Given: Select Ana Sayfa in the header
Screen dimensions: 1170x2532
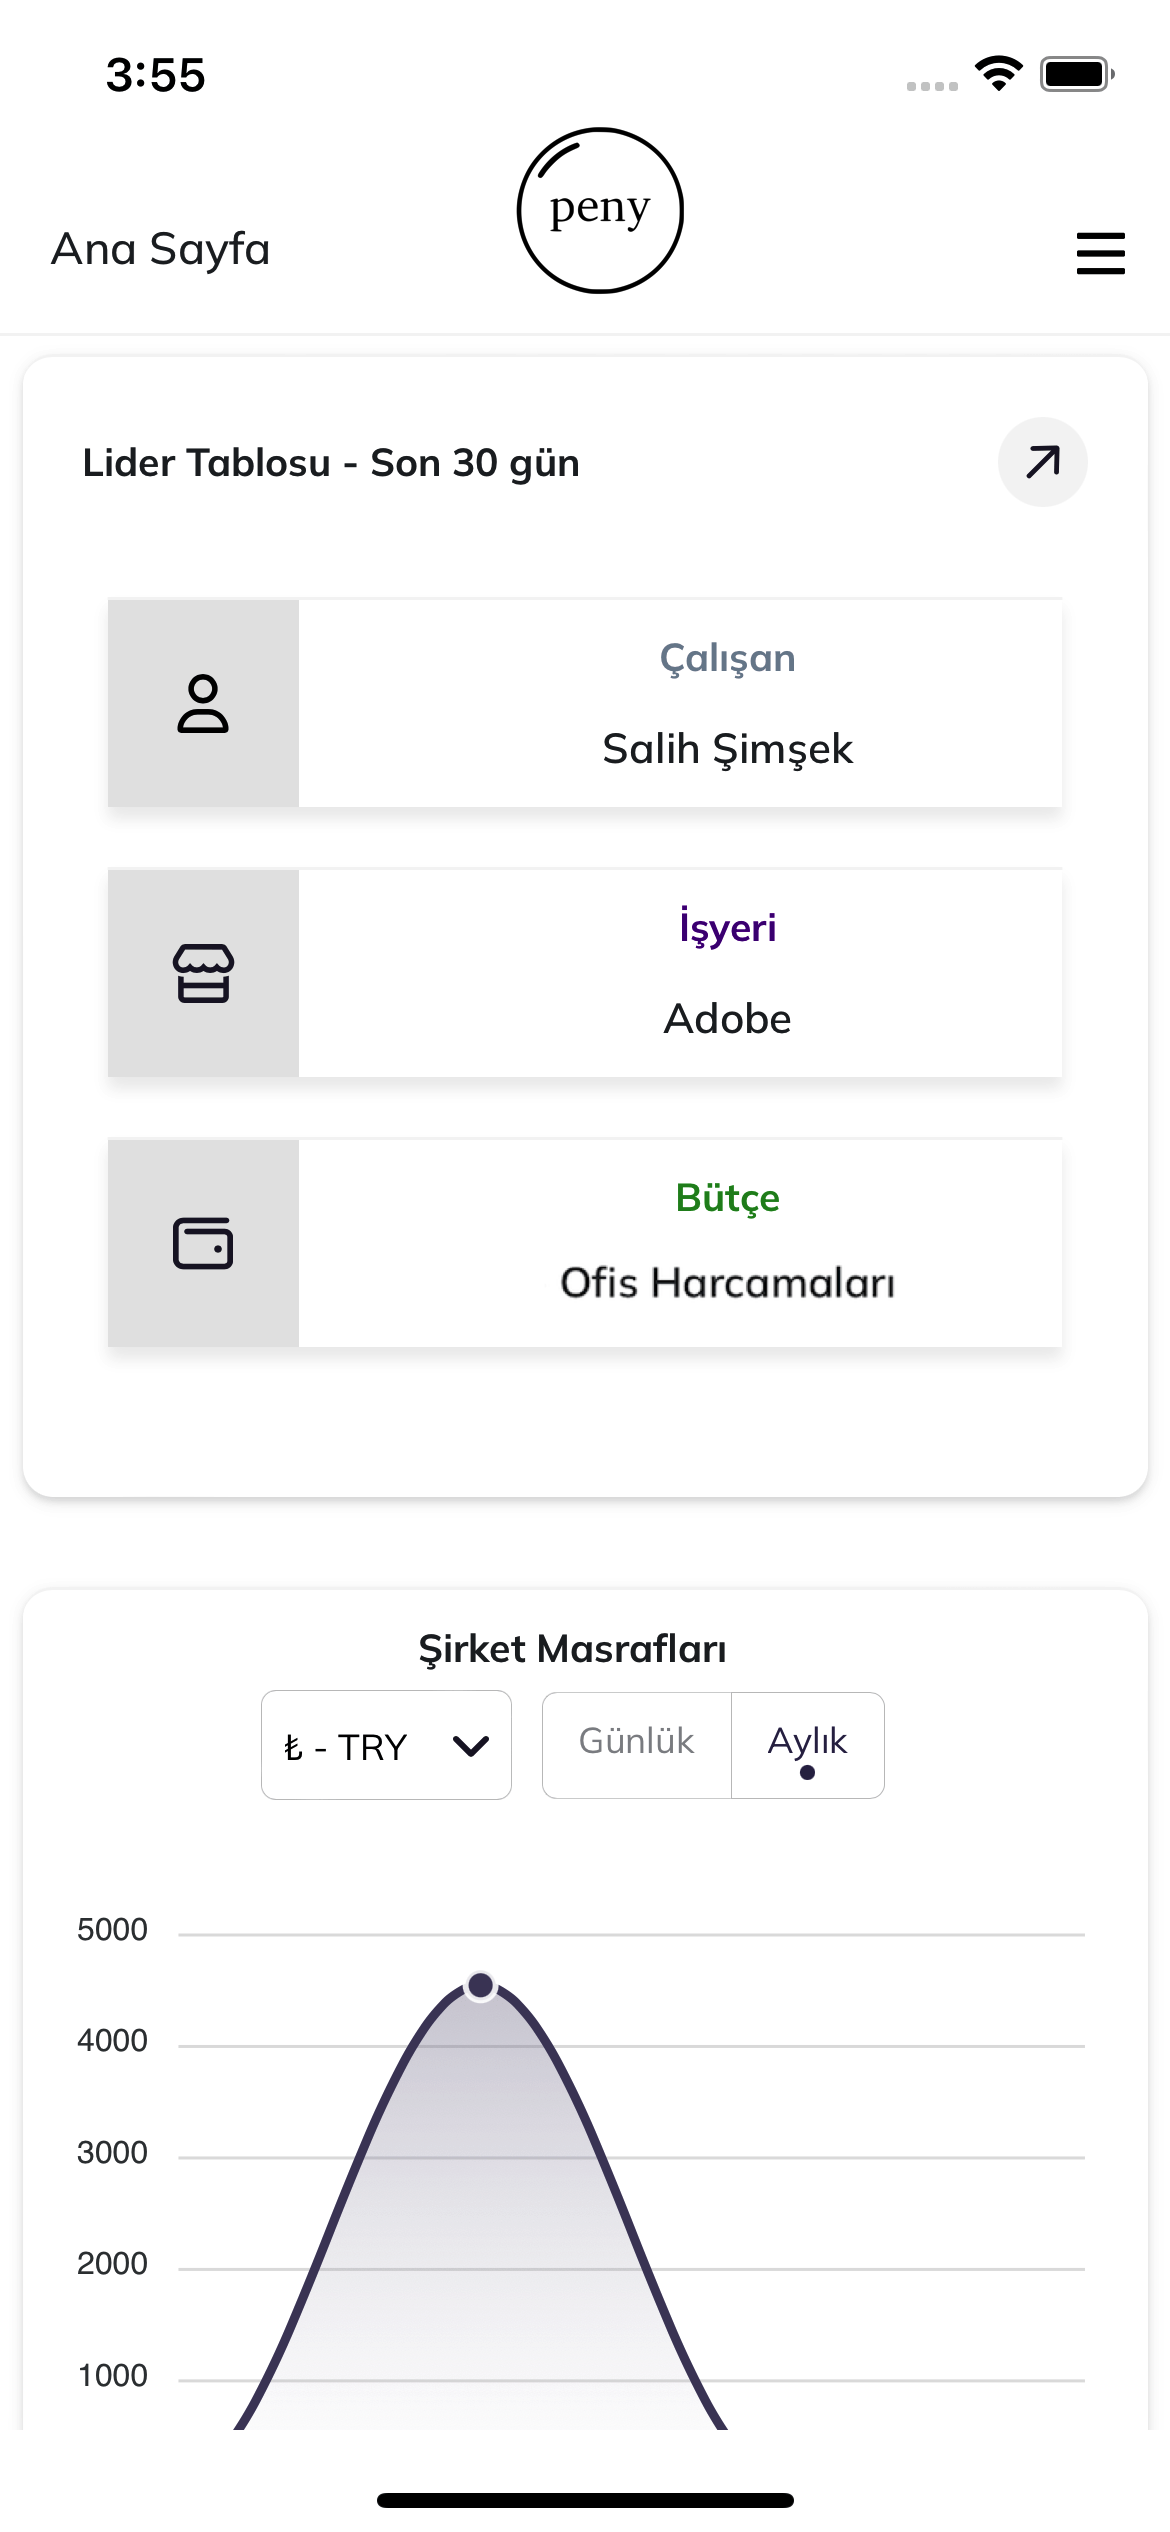Looking at the screenshot, I should (160, 250).
